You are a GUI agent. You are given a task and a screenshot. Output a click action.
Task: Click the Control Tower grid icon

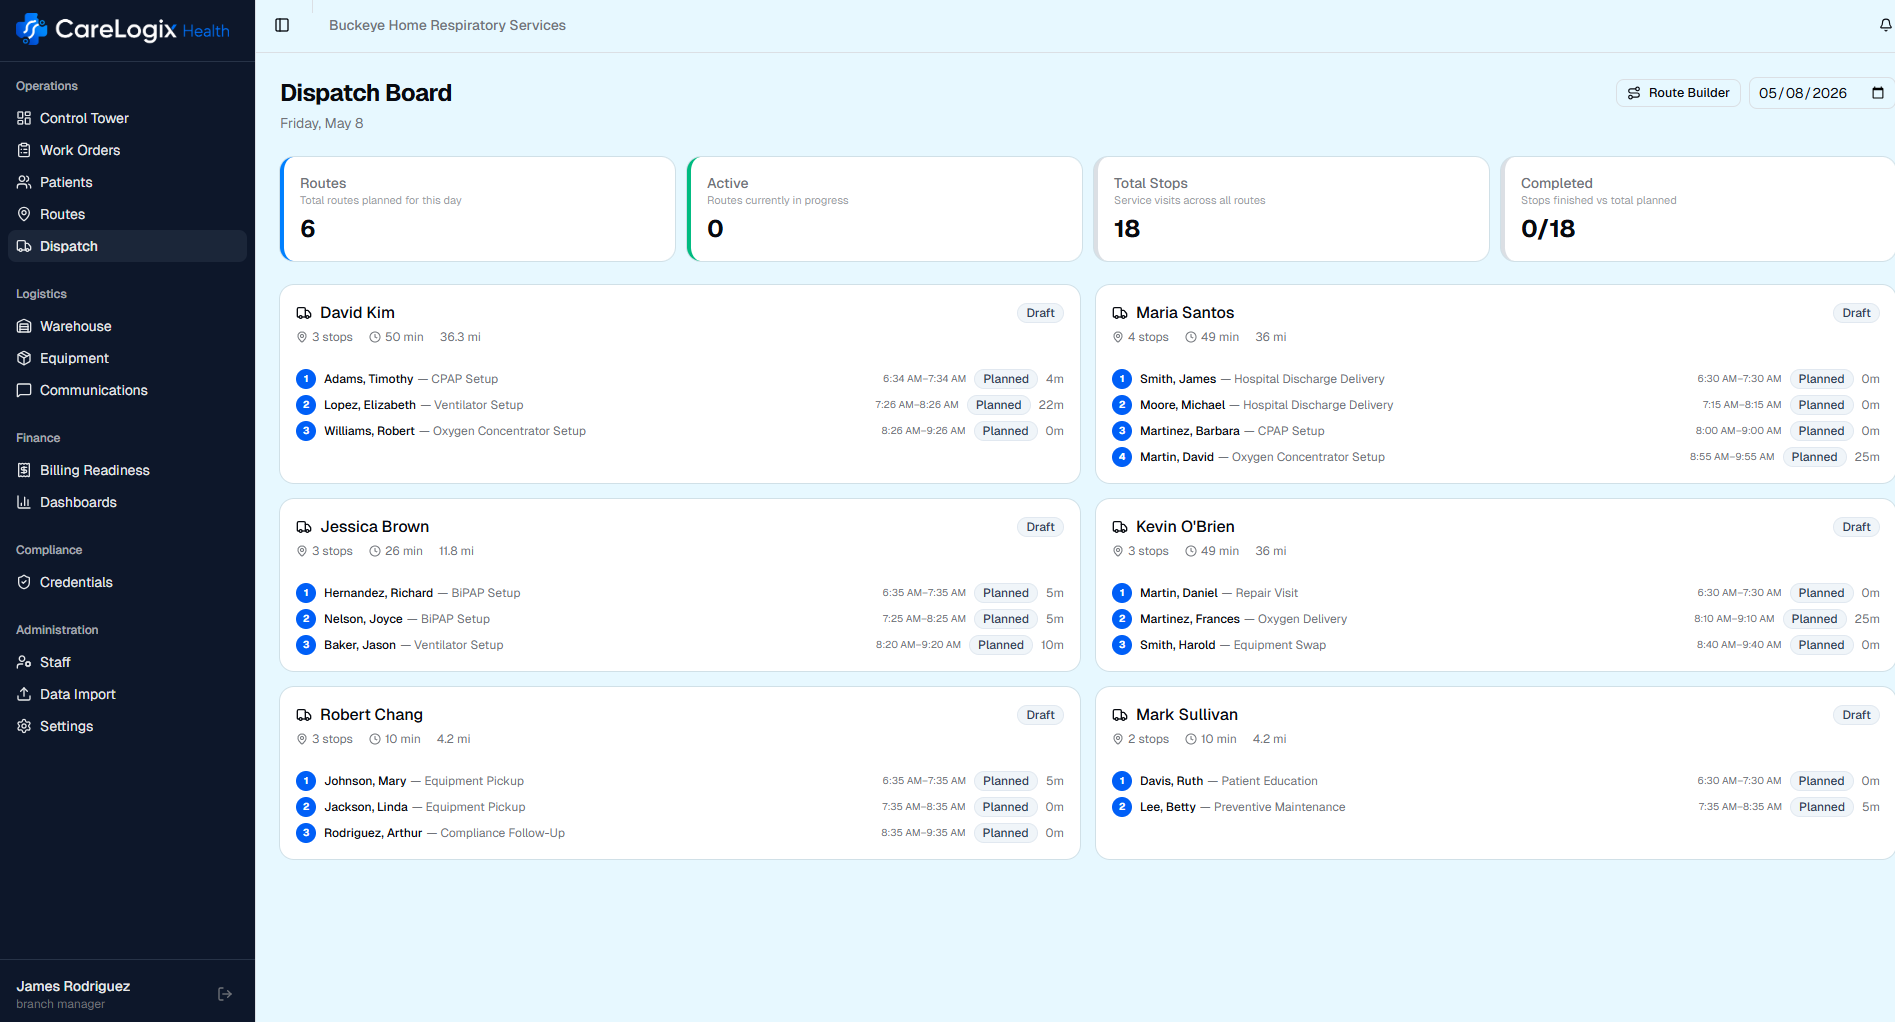click(x=24, y=118)
